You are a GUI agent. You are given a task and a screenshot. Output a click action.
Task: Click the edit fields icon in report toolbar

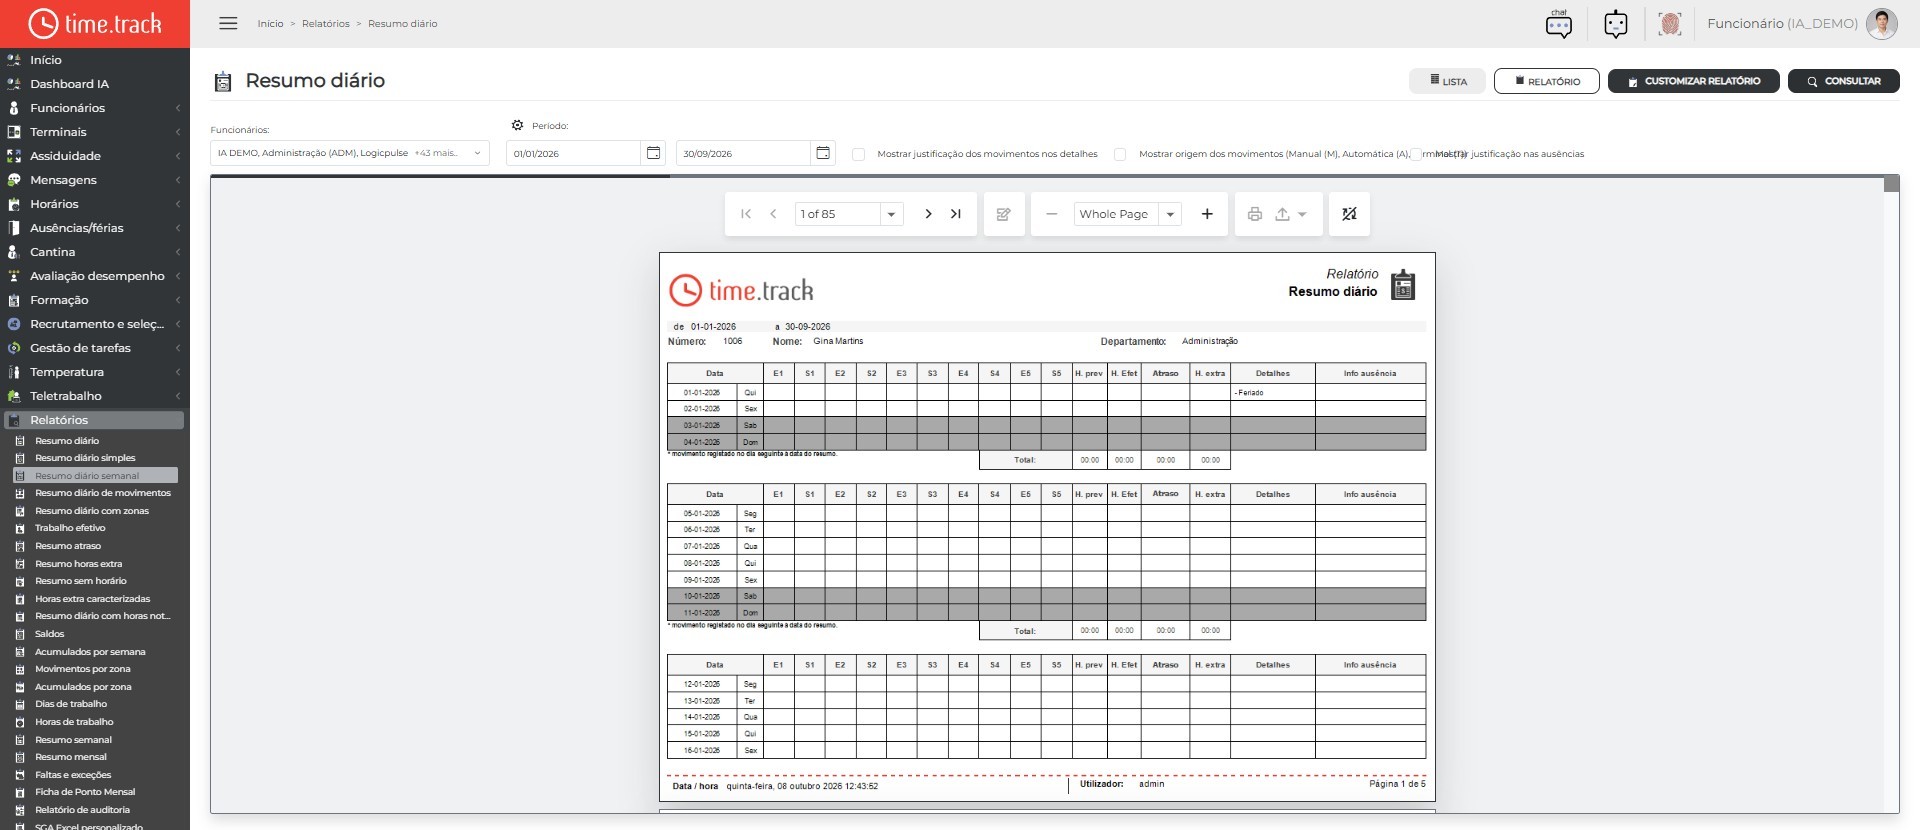[1004, 214]
